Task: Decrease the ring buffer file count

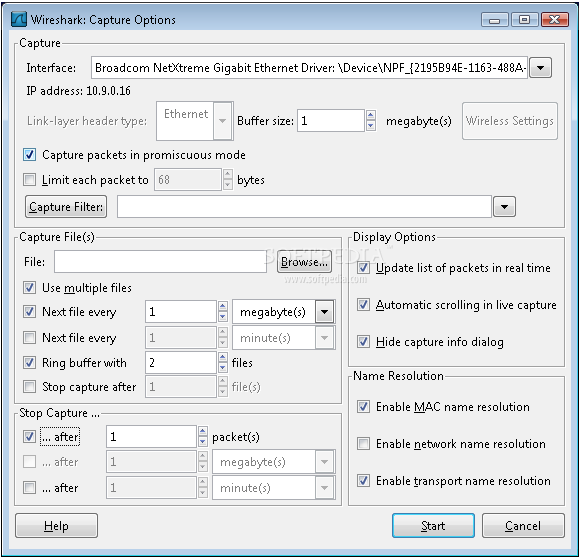Action: (223, 368)
